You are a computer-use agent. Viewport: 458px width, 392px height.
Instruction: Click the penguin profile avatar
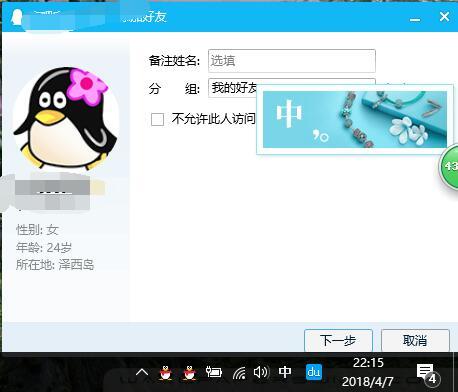coord(65,118)
